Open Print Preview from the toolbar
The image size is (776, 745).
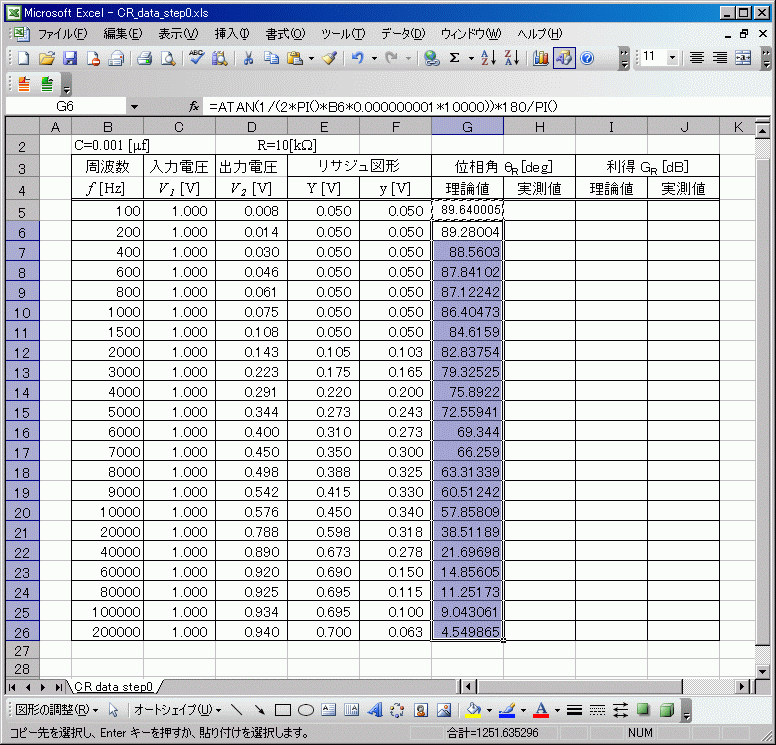[167, 58]
